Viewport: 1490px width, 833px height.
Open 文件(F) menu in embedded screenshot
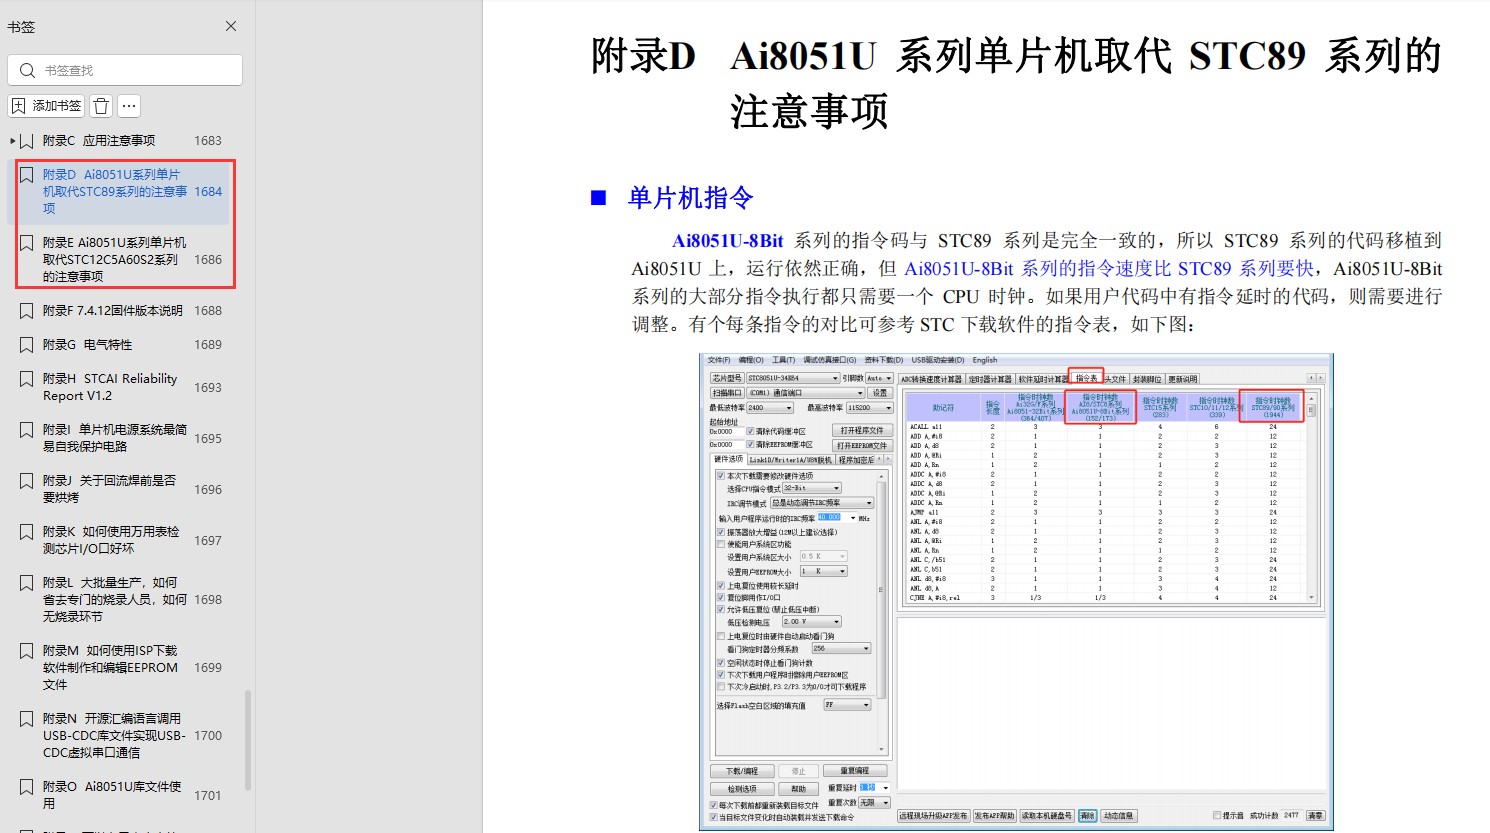pos(718,360)
